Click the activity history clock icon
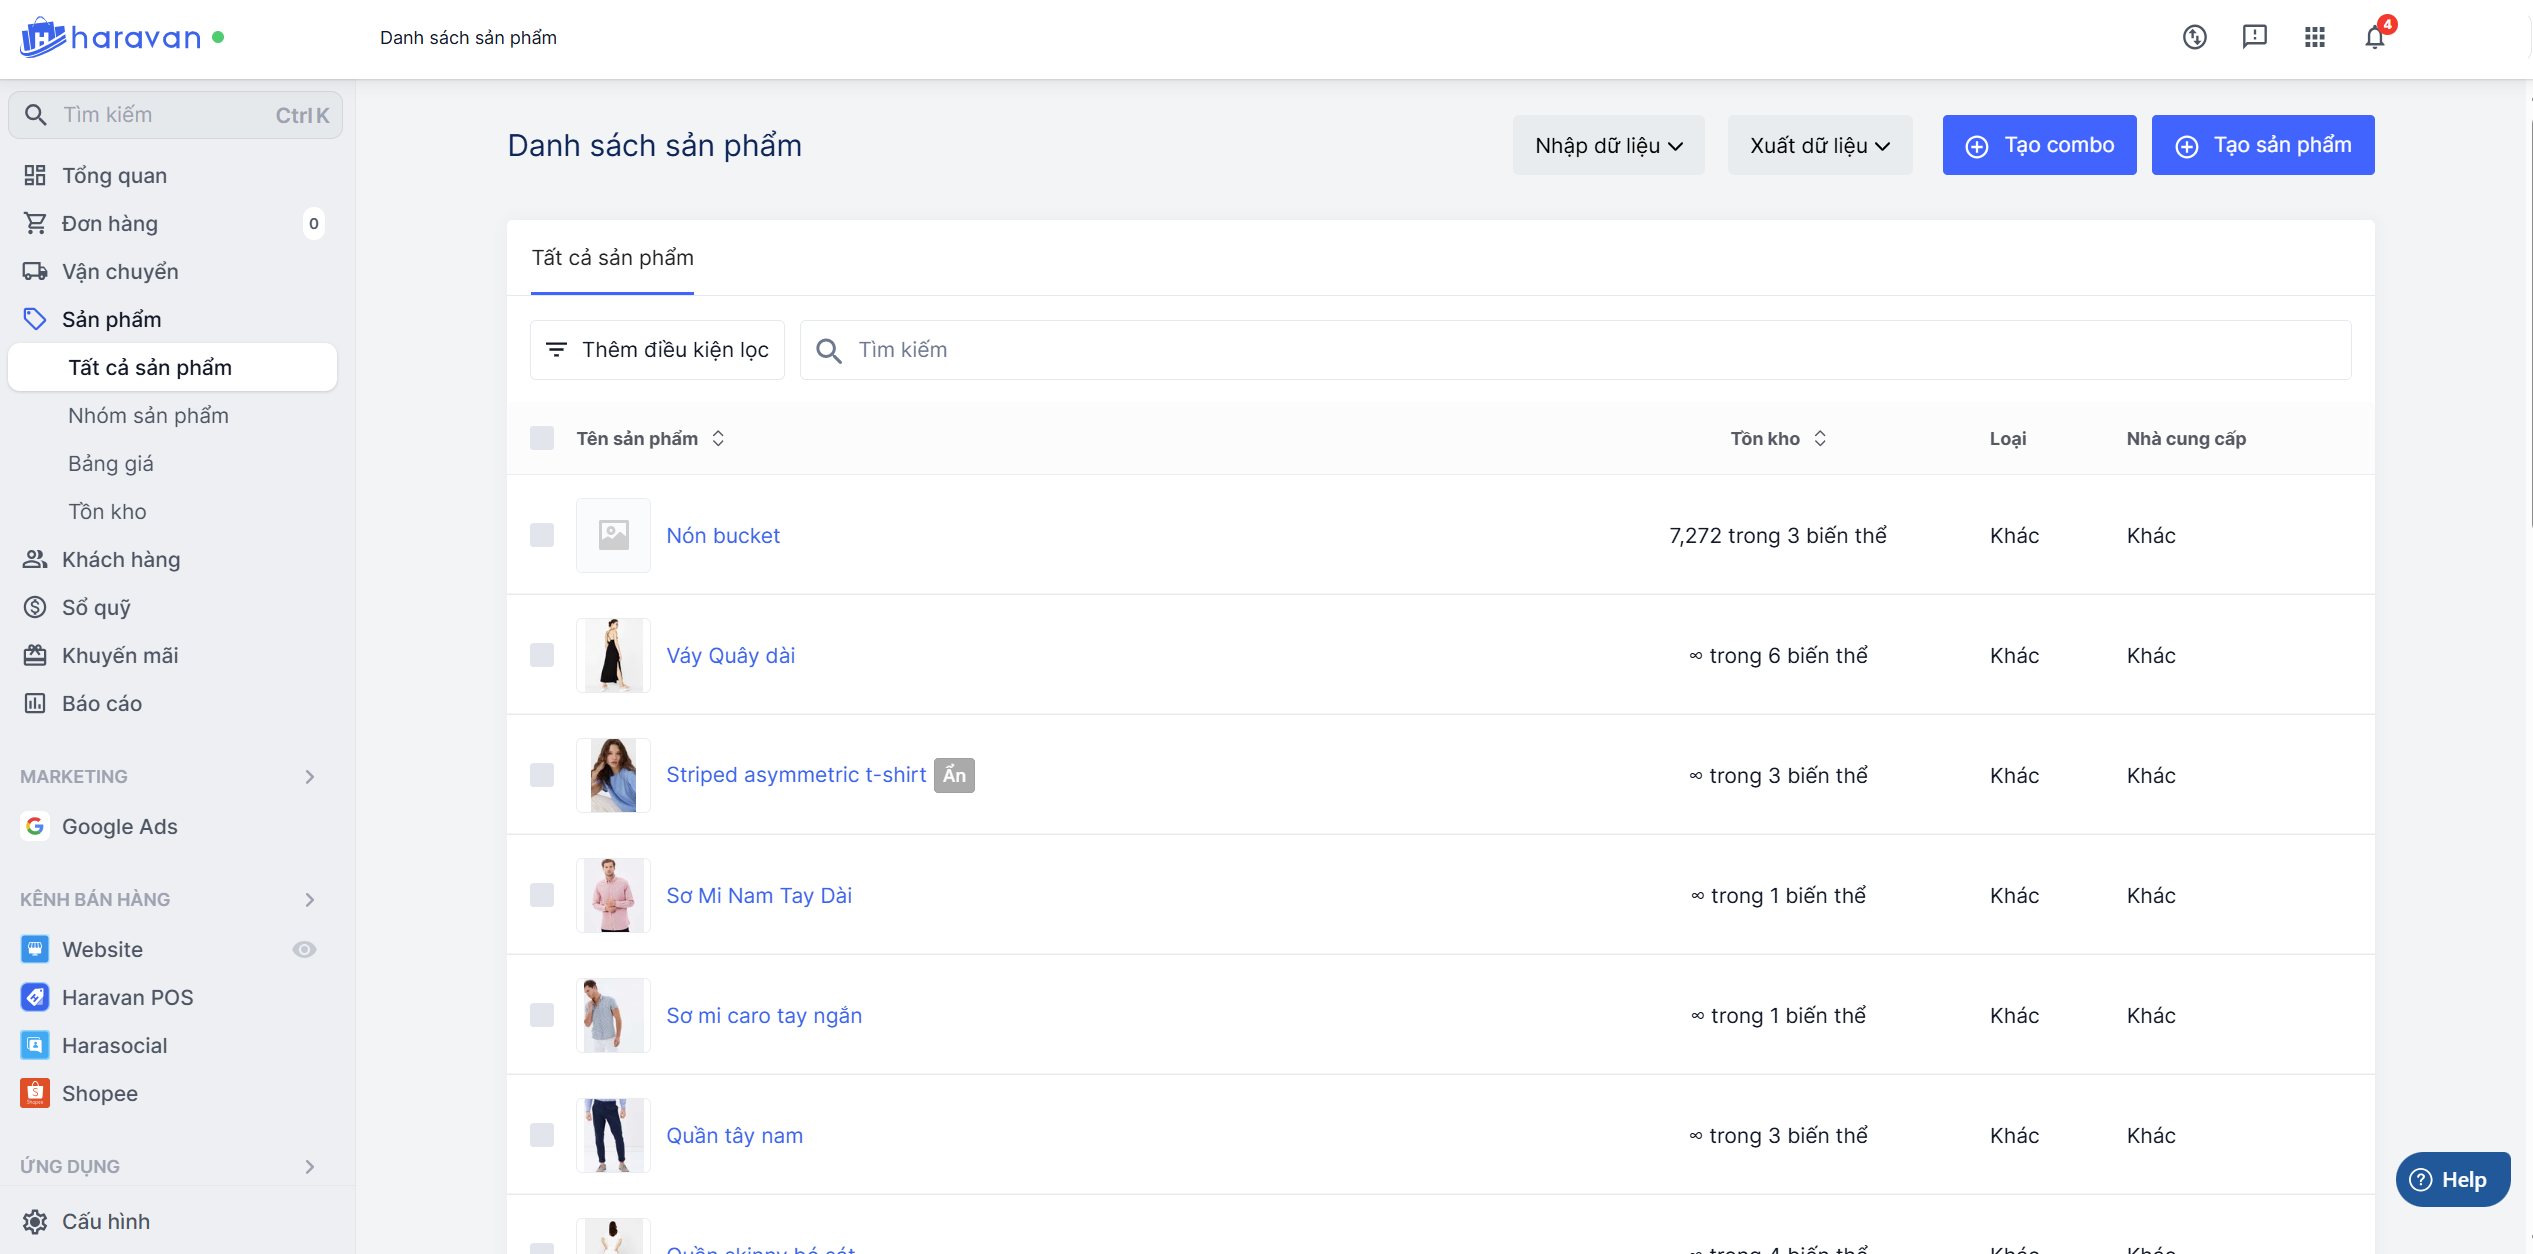Image resolution: width=2533 pixels, height=1254 pixels. [x=2194, y=38]
